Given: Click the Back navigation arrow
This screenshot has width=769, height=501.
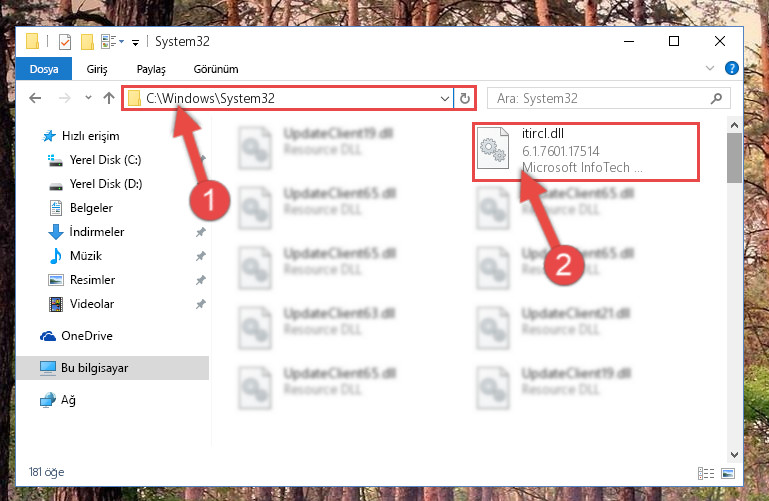Looking at the screenshot, I should (x=35, y=98).
